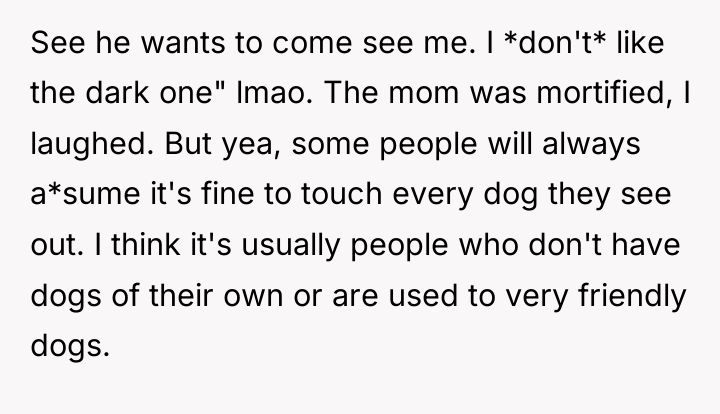Click the word "usually" in fifth line
Screen dimensions: 720x414
coord(291,246)
